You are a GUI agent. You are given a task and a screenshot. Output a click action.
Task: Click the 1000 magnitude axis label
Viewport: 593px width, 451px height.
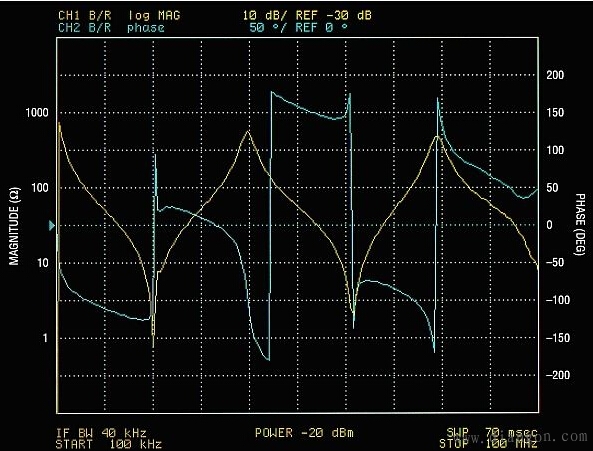(37, 113)
